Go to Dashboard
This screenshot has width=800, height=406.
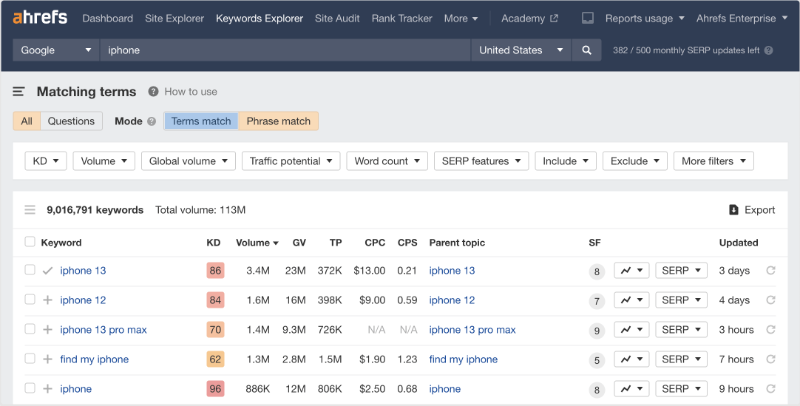pyautogui.click(x=108, y=18)
